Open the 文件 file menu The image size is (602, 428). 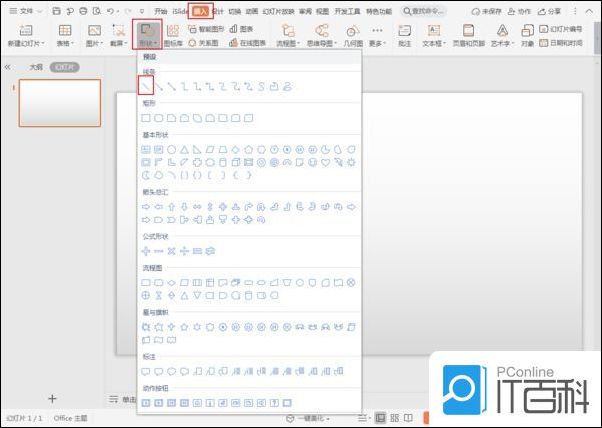26,11
